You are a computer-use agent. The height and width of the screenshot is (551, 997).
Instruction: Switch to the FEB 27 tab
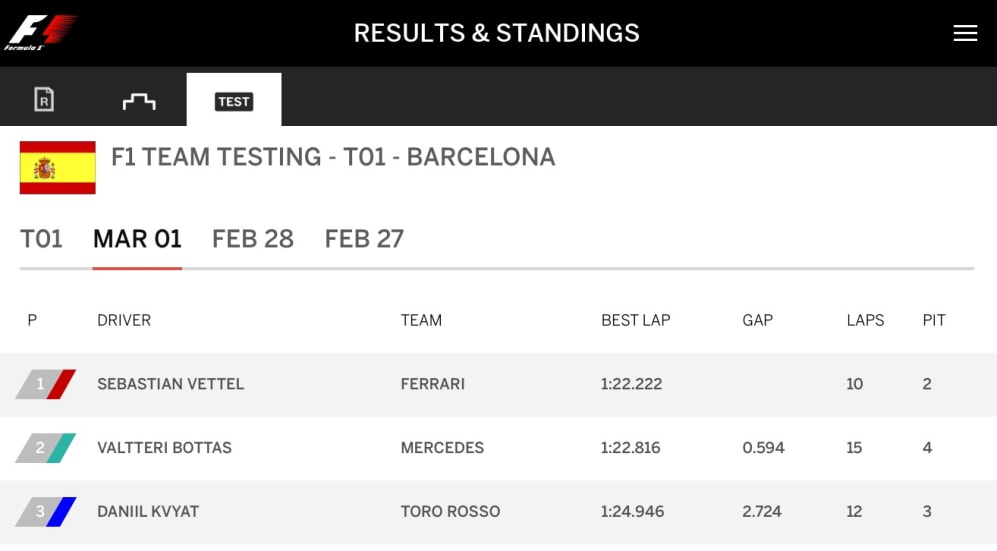point(364,239)
